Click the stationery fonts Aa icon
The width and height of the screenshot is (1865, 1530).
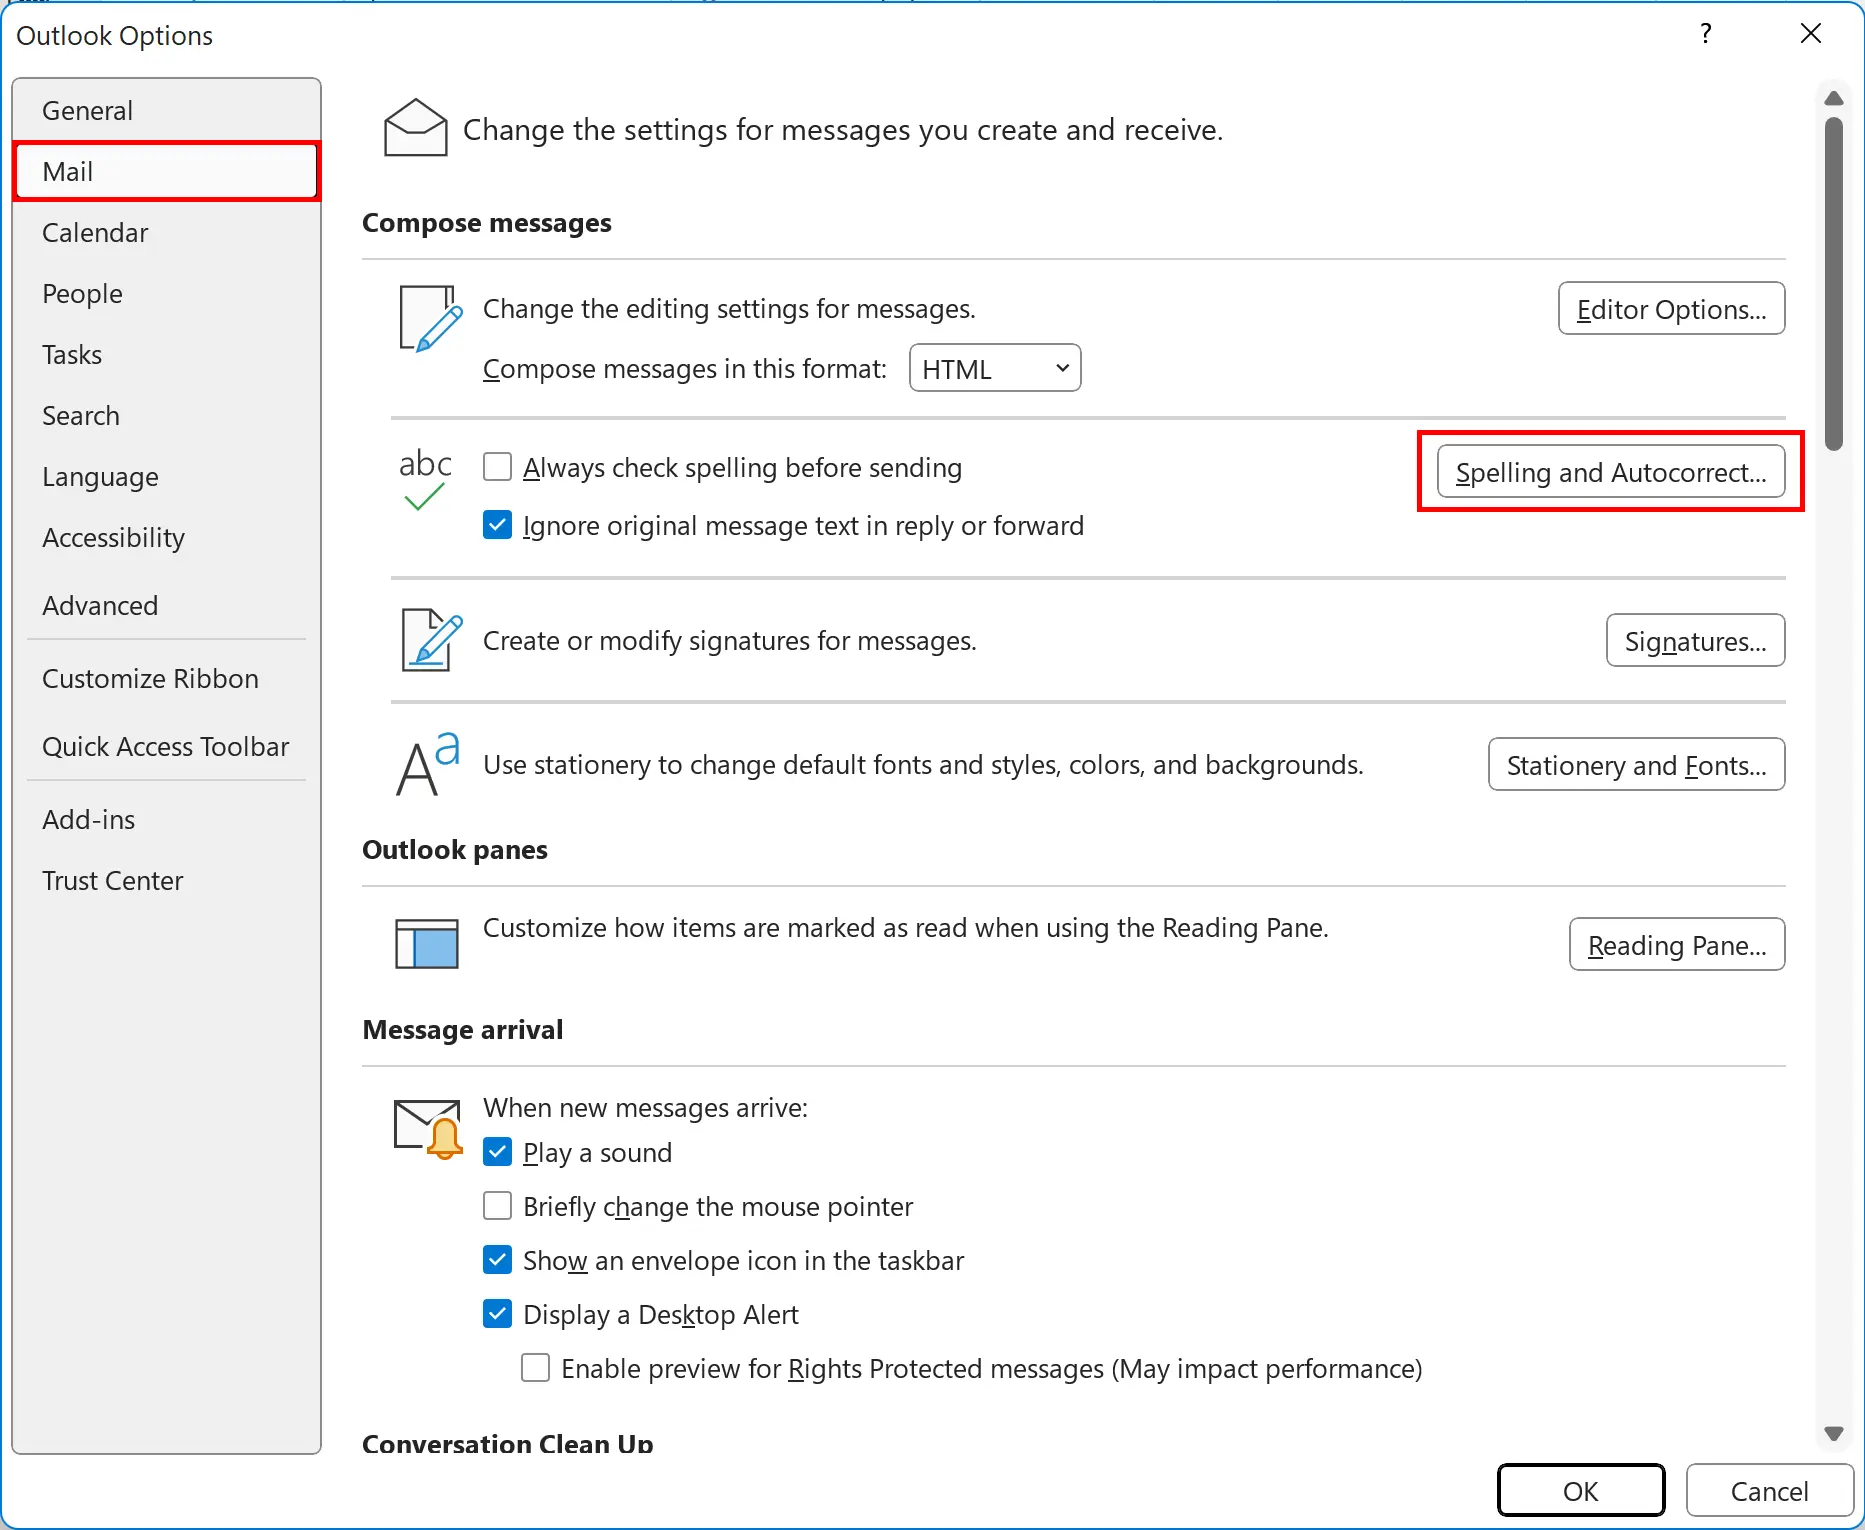[428, 764]
